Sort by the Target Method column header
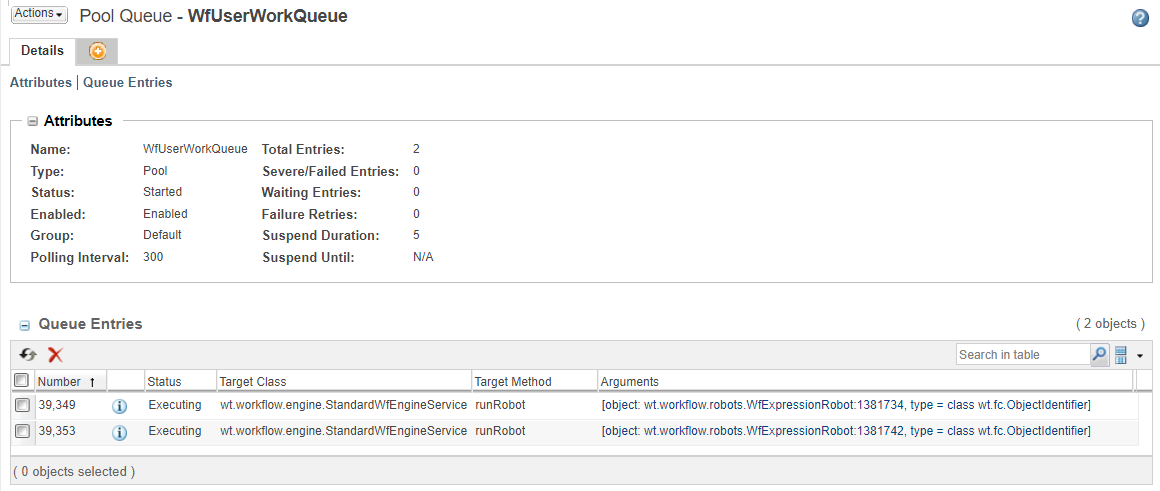1160x491 pixels. point(535,382)
